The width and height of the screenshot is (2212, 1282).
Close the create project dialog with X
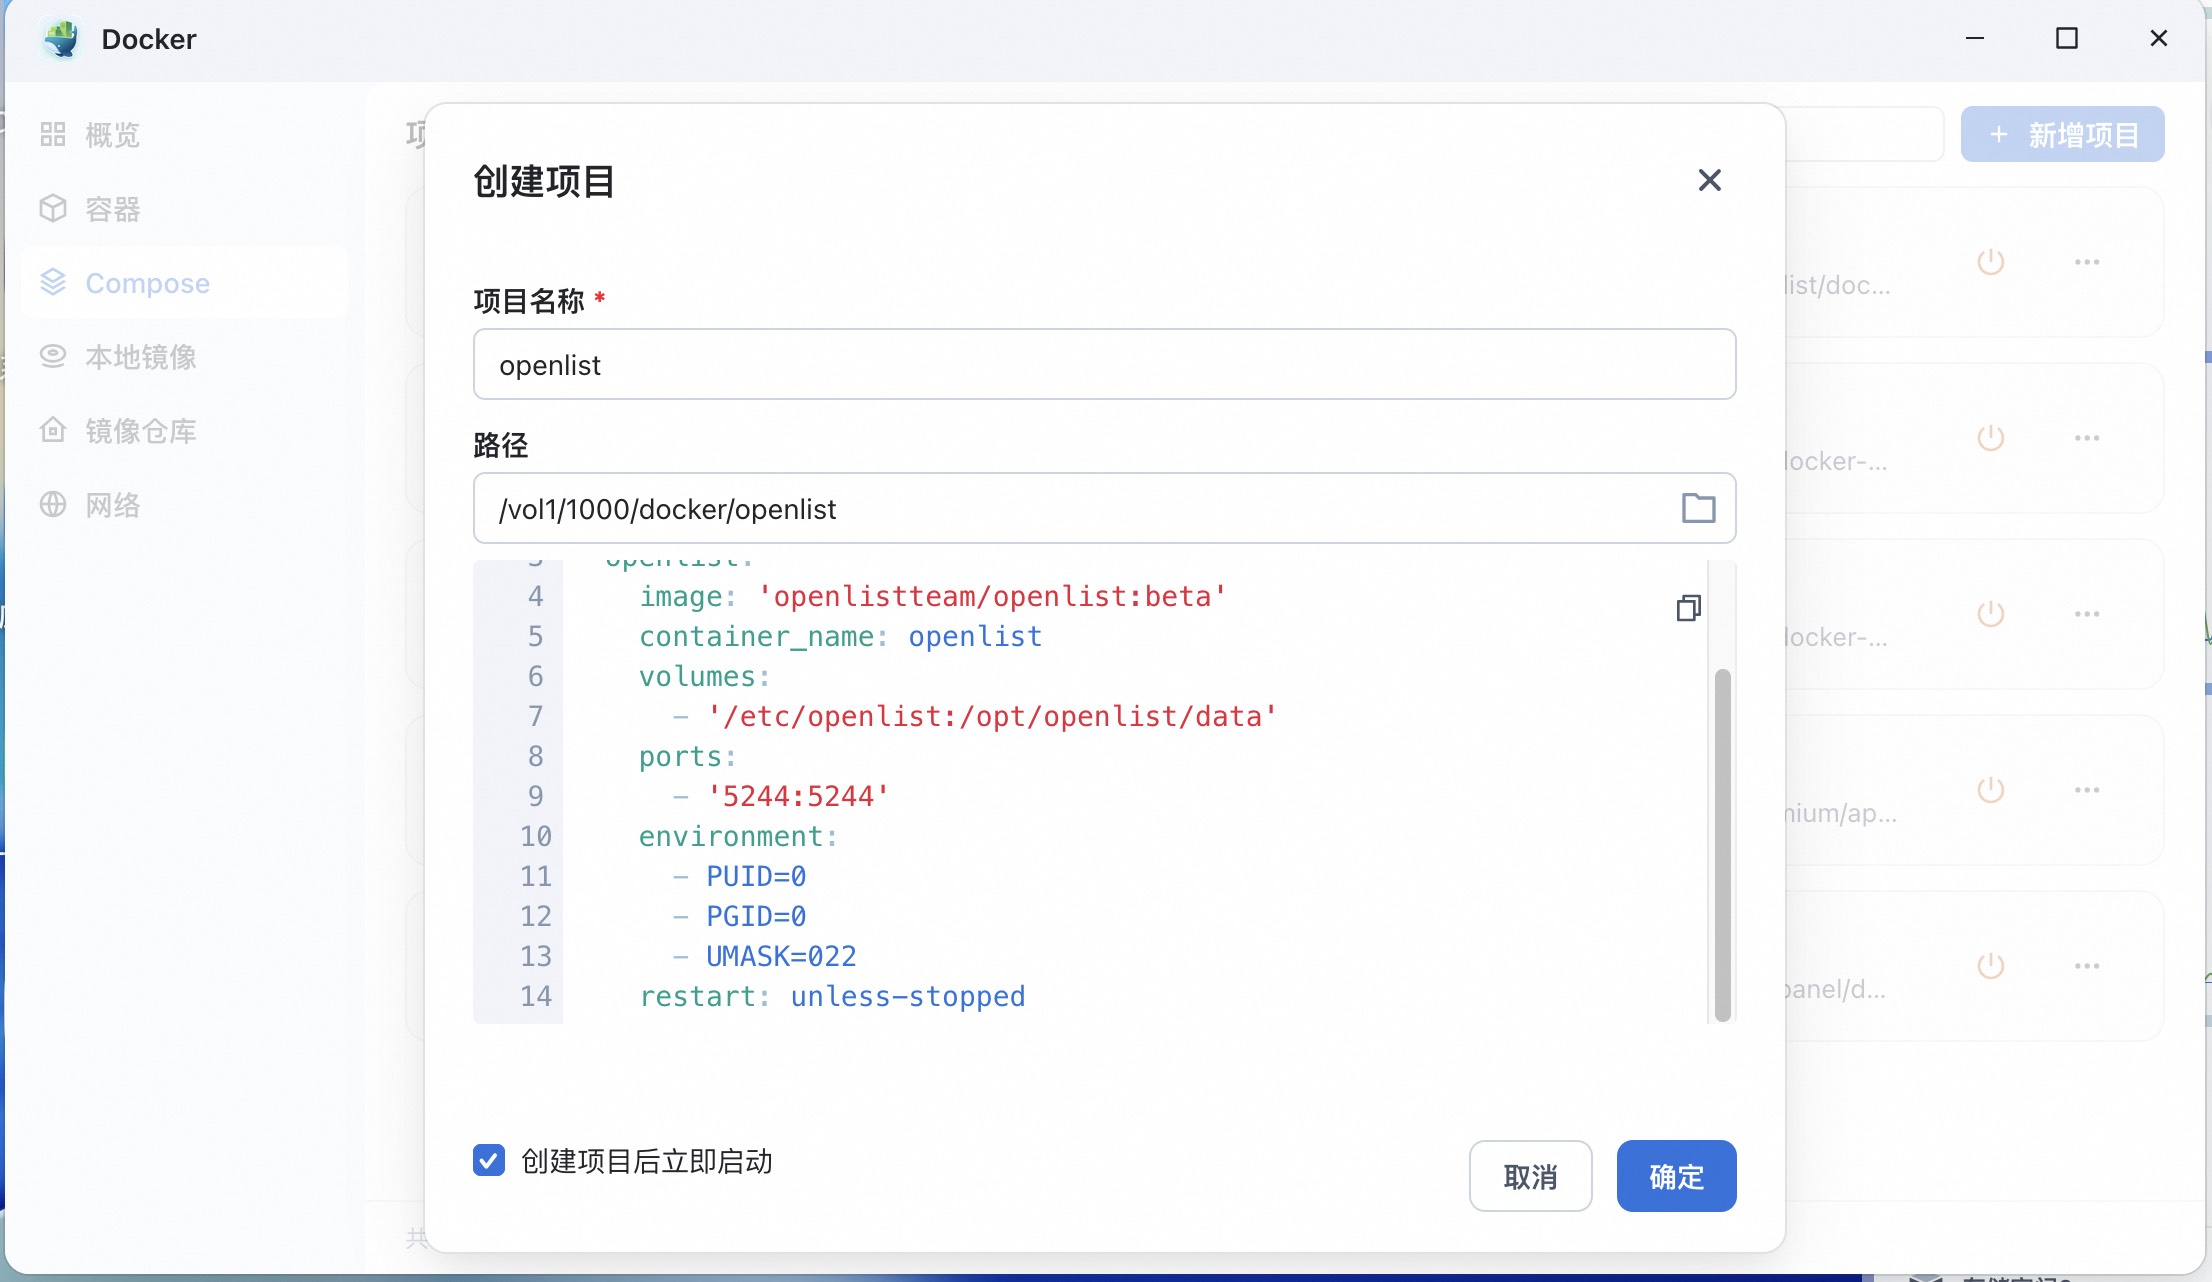1709,180
